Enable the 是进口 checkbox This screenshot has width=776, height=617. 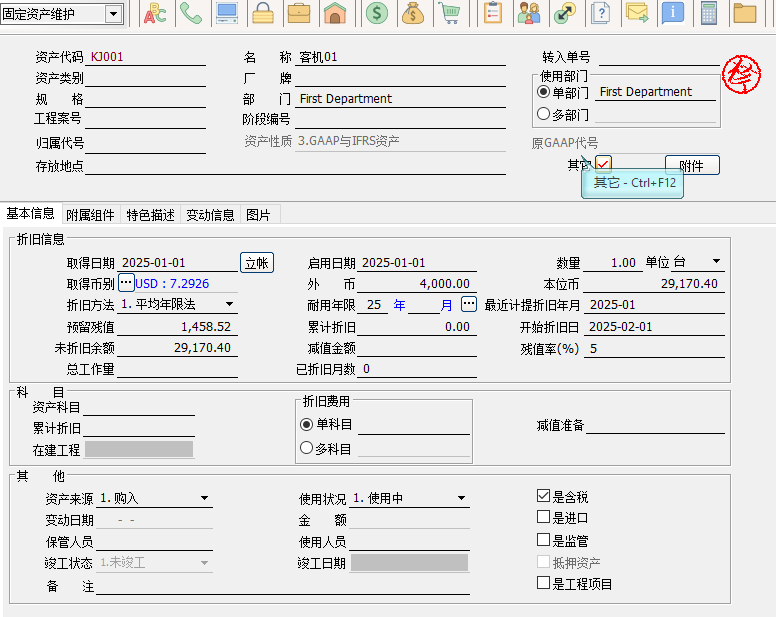click(x=544, y=518)
